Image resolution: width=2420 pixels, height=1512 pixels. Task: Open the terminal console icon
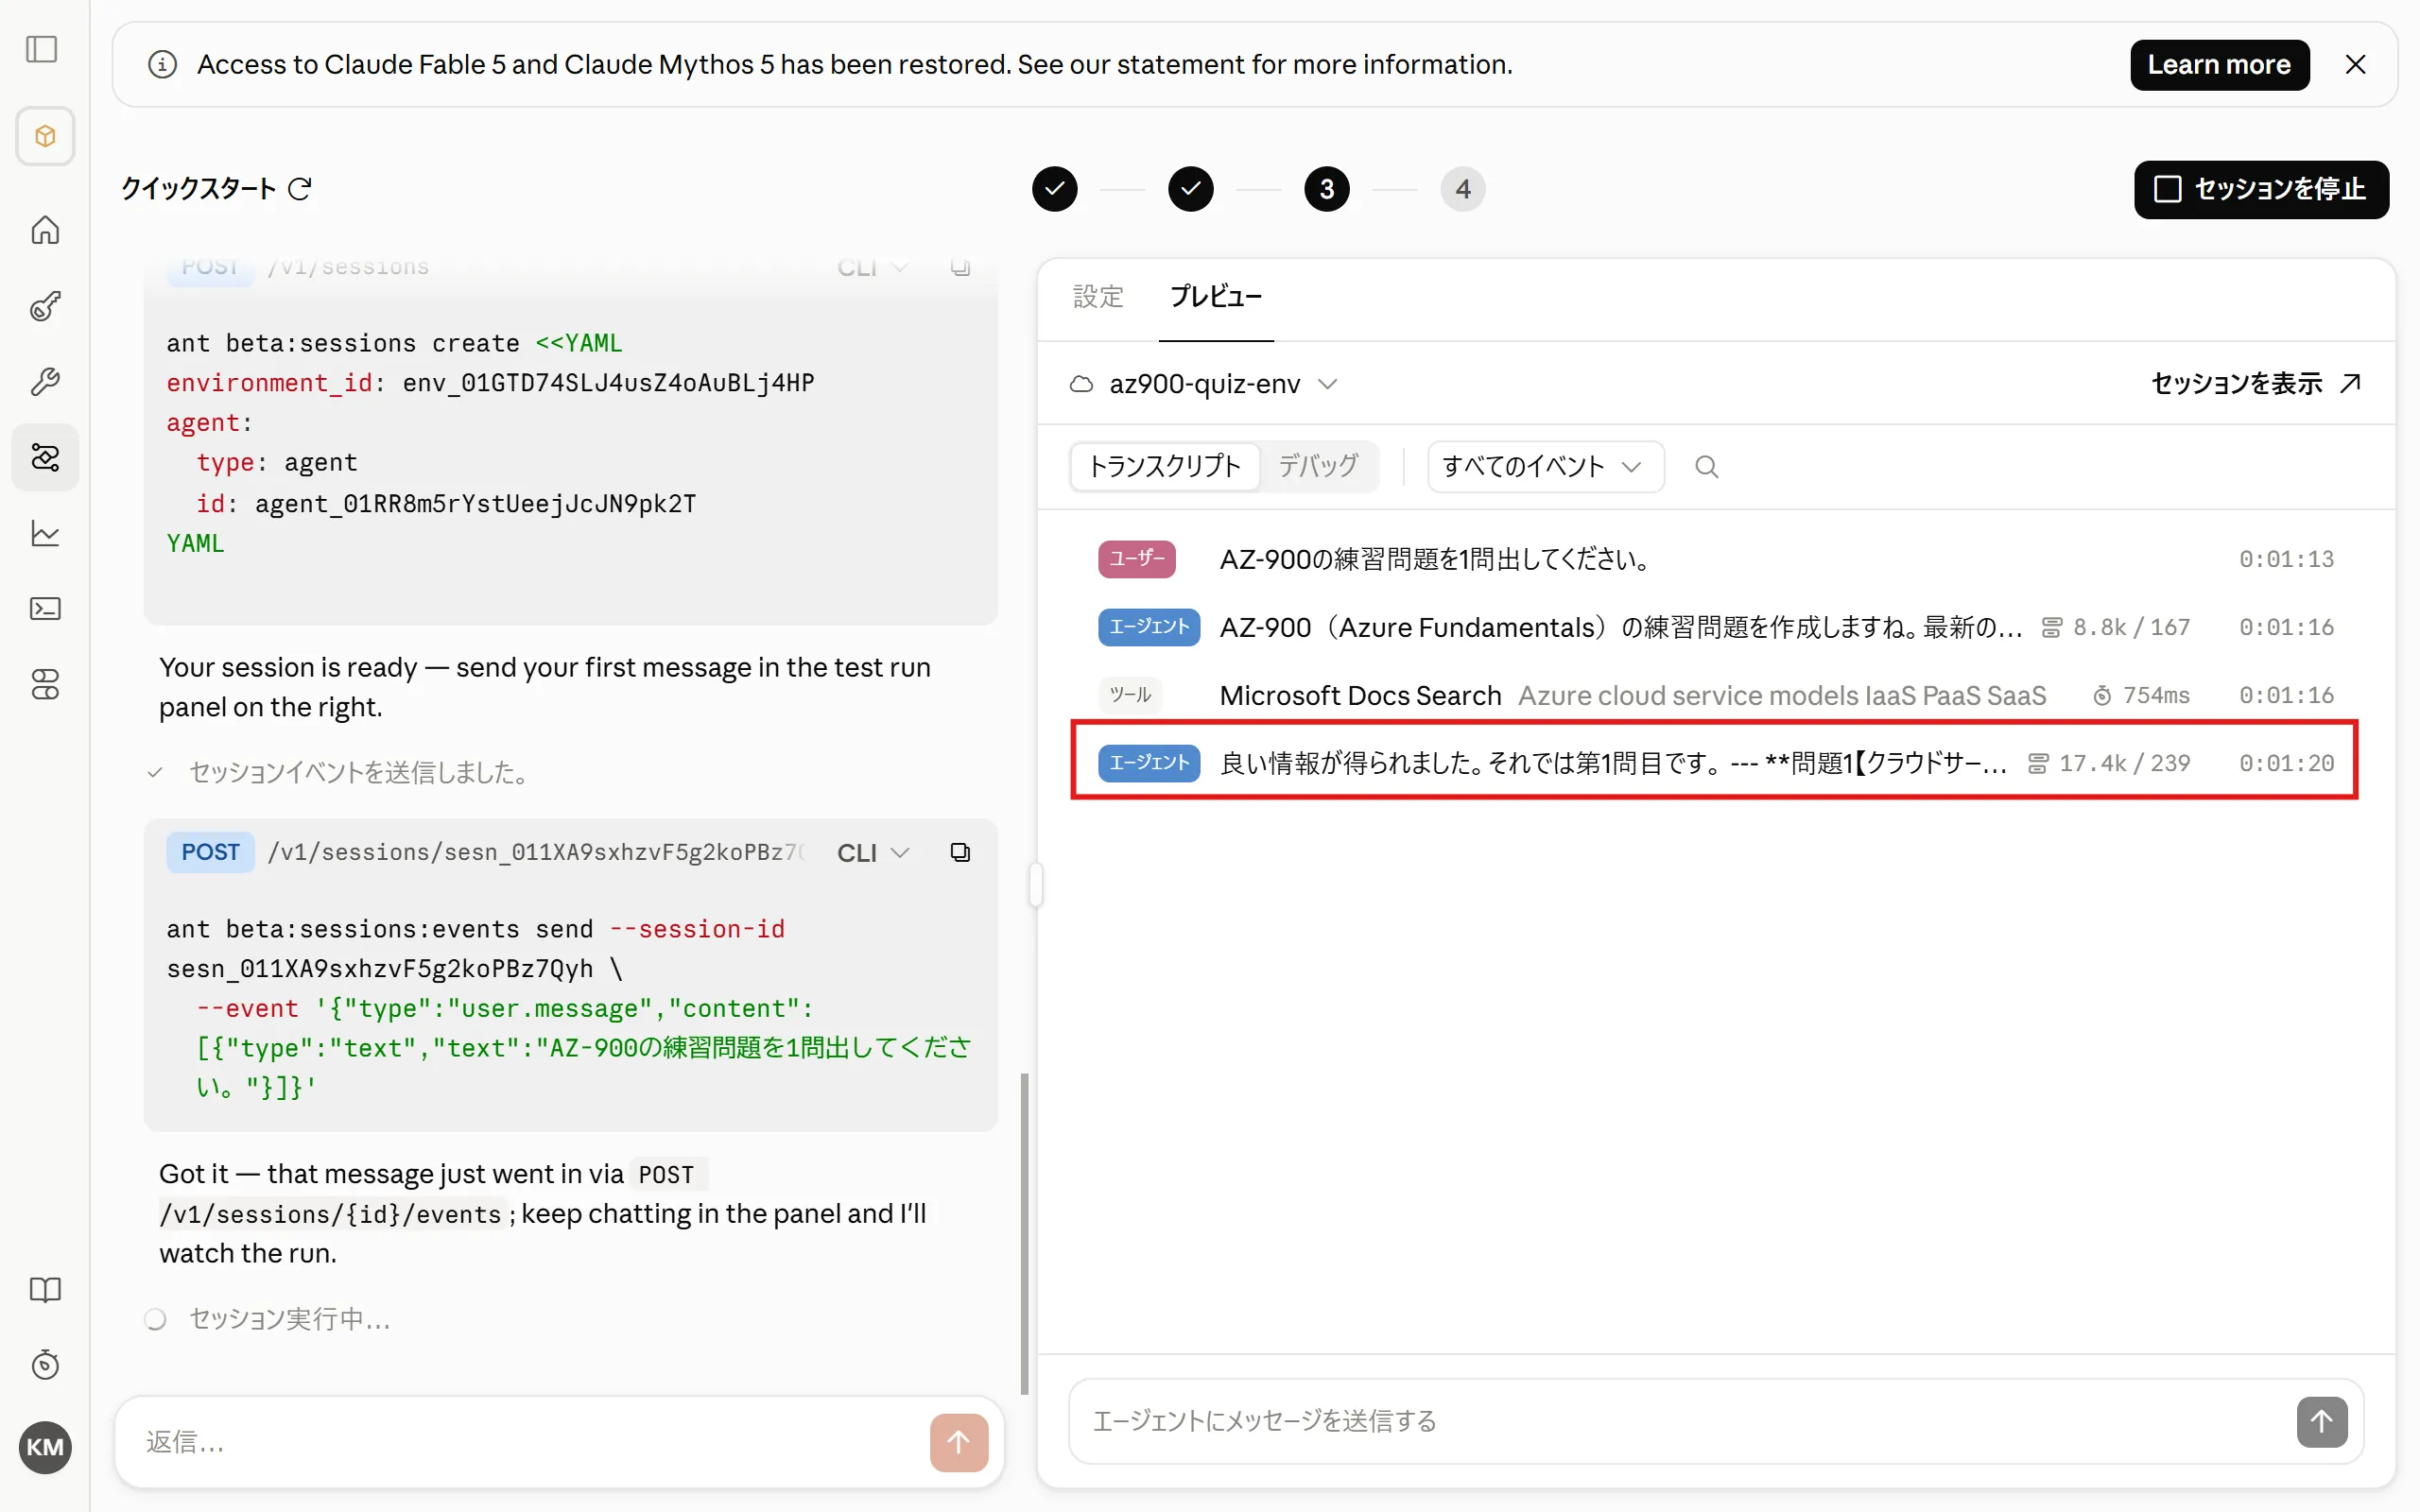pos(45,608)
